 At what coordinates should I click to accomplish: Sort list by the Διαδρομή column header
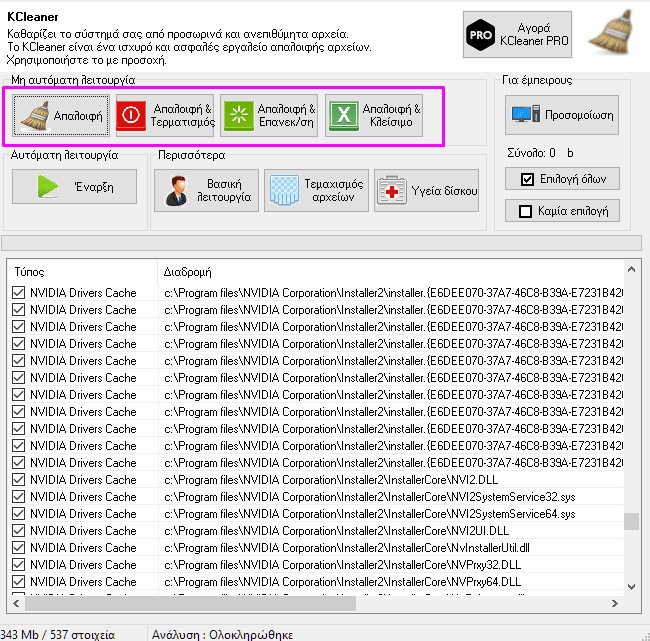coord(390,272)
